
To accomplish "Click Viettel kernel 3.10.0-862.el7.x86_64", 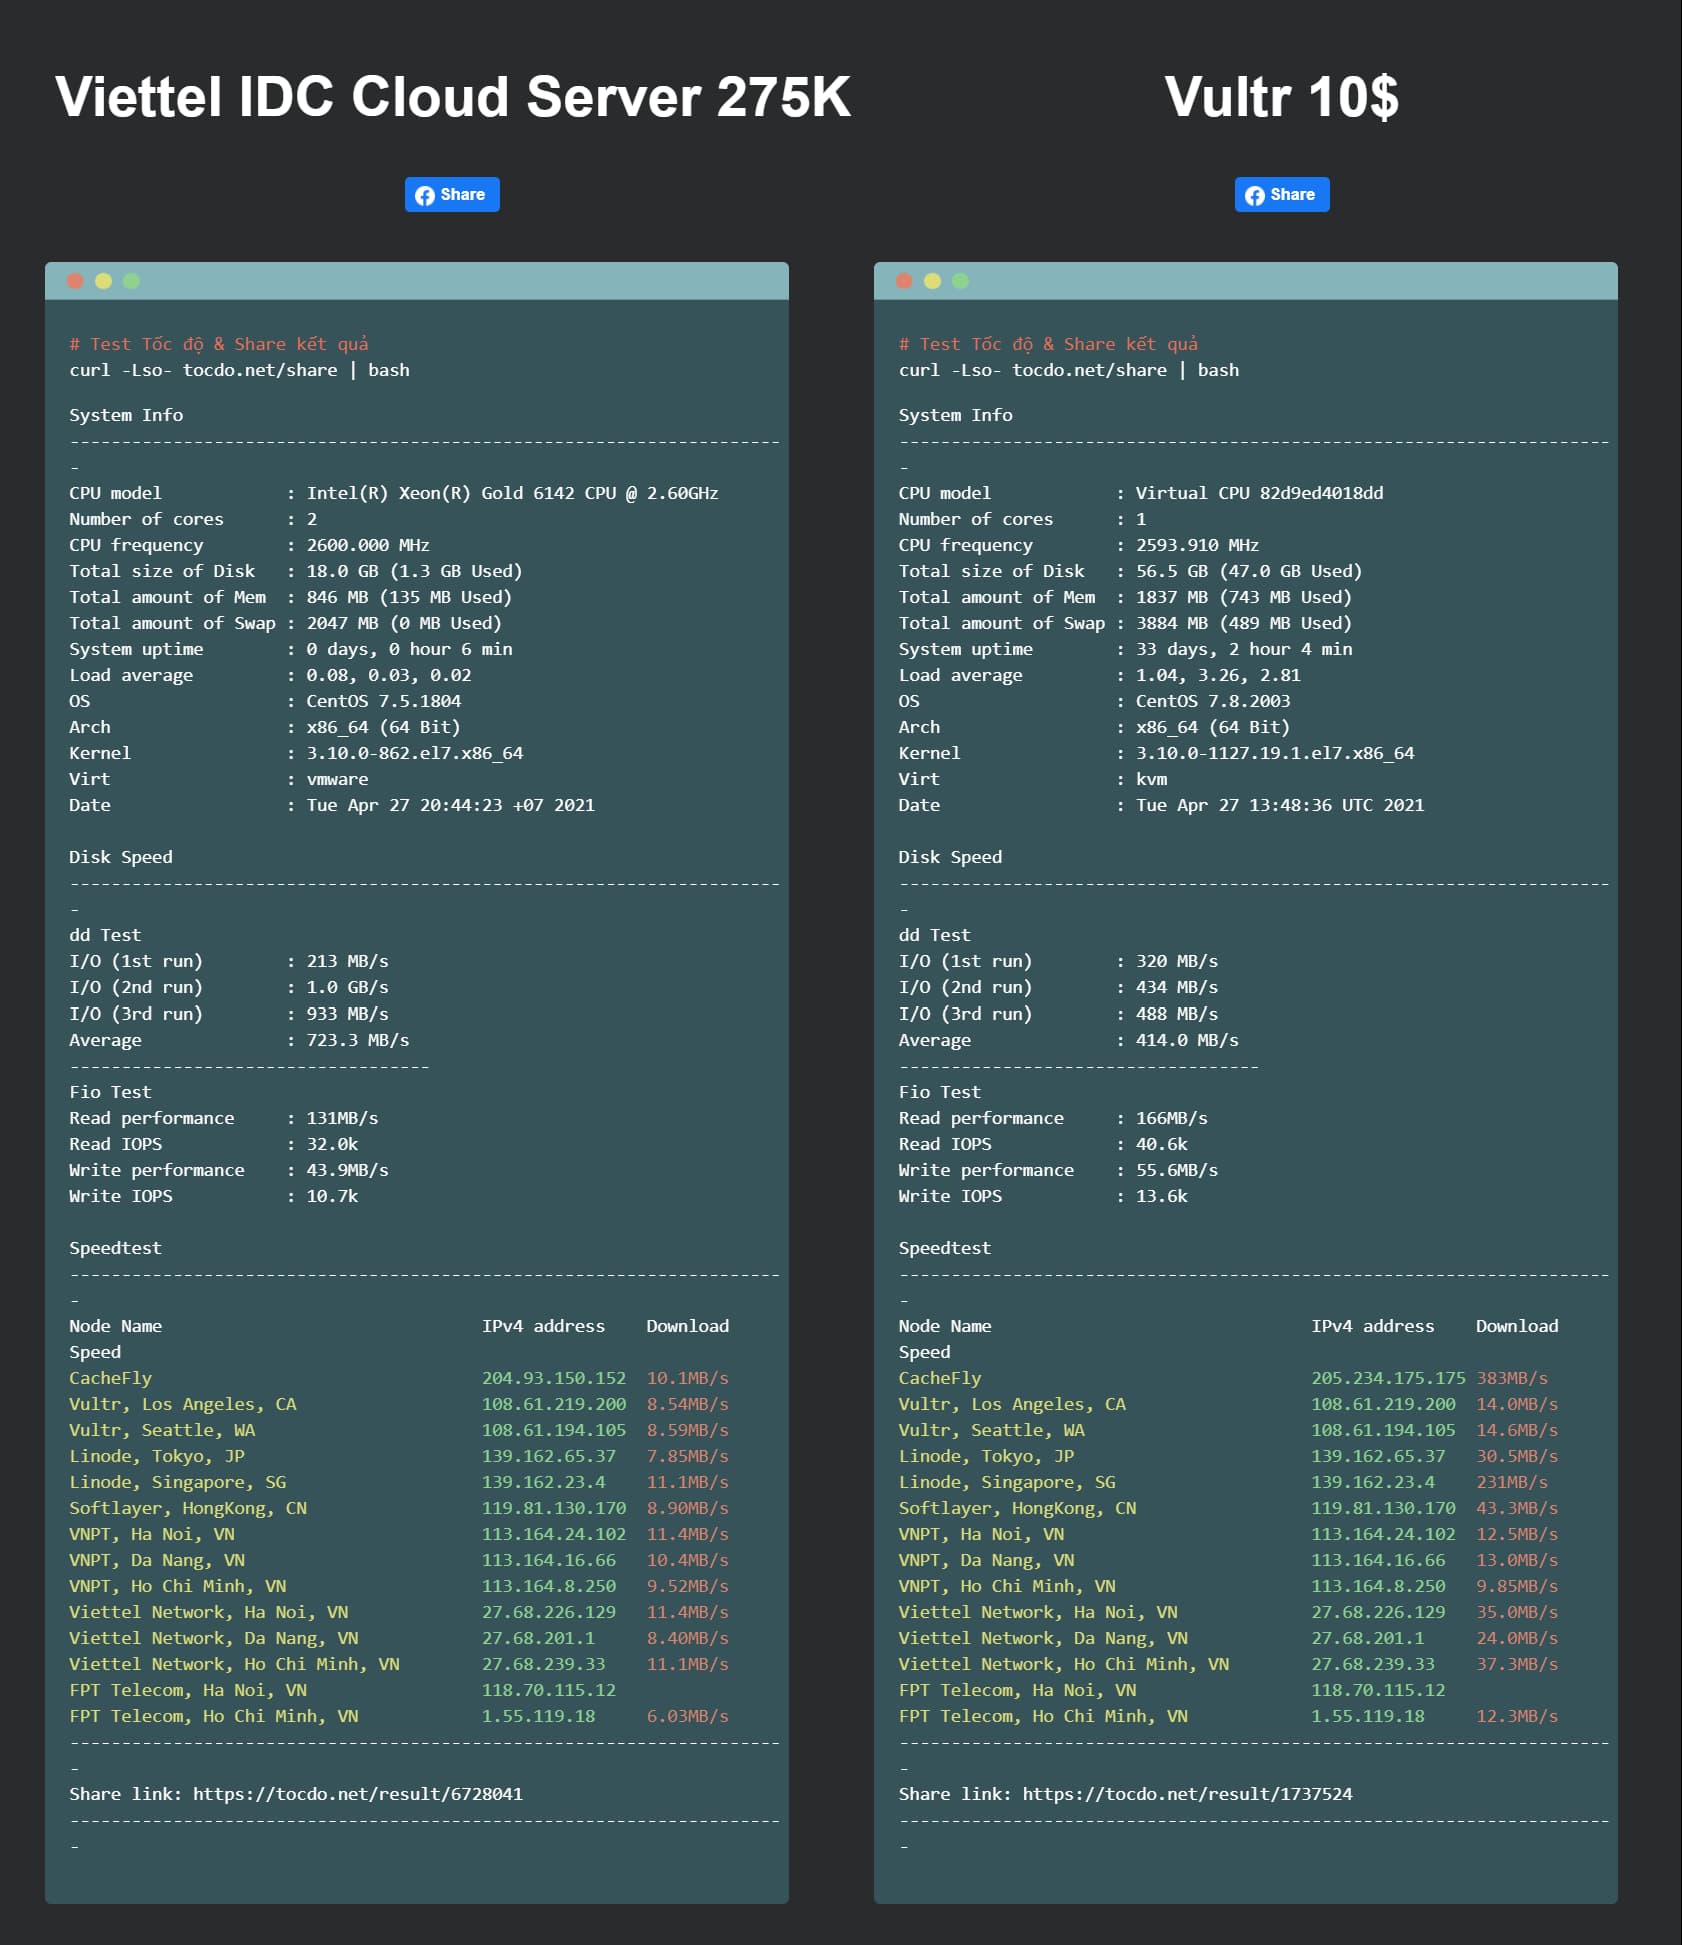I will 414,753.
